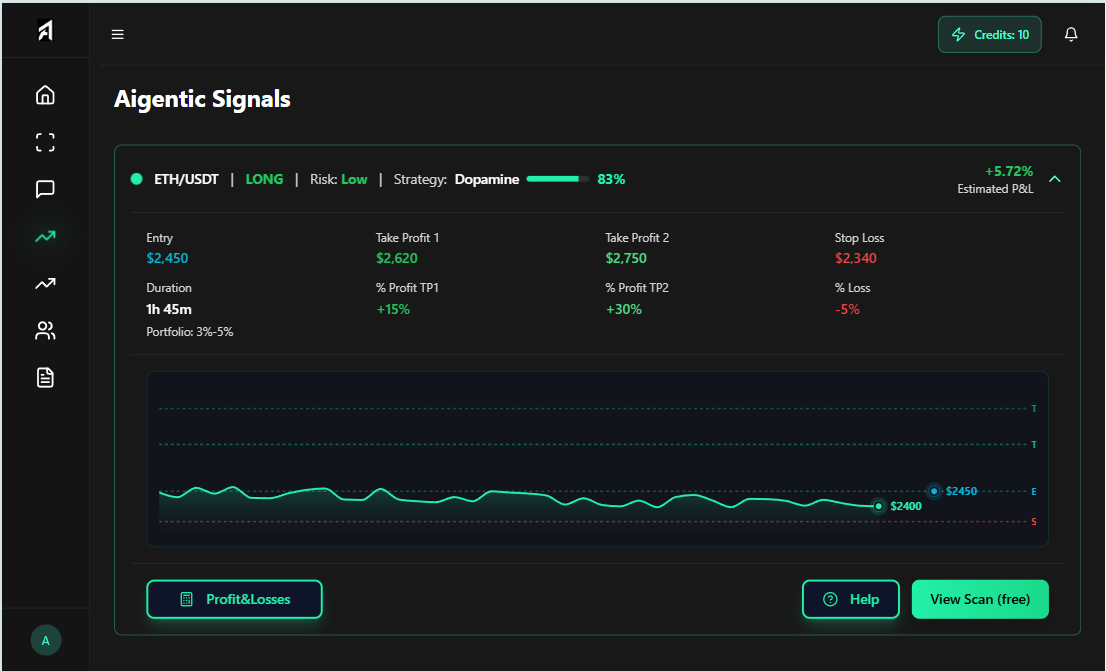The image size is (1106, 671).
Task: Open the document icon in the sidebar
Action: pyautogui.click(x=45, y=377)
